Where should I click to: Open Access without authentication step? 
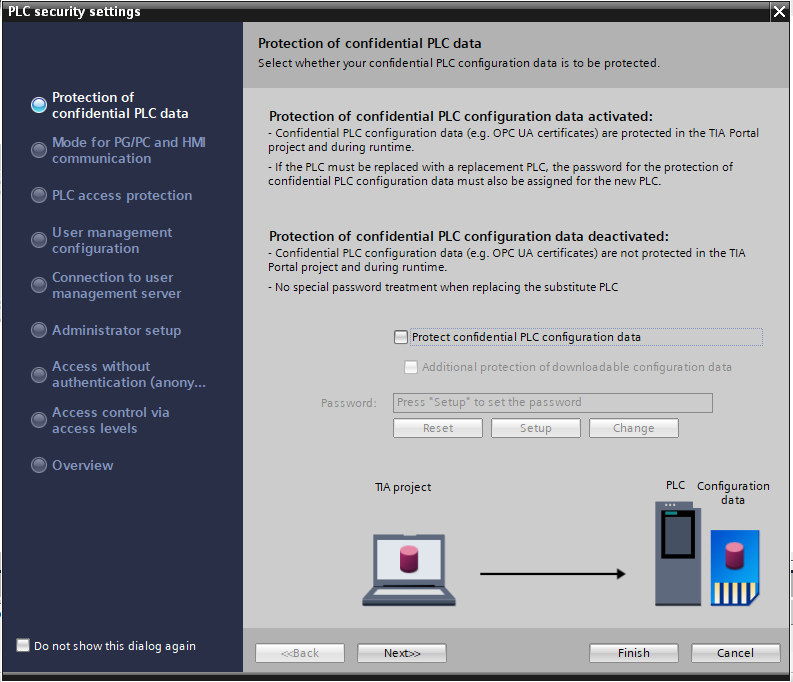pyautogui.click(x=129, y=374)
